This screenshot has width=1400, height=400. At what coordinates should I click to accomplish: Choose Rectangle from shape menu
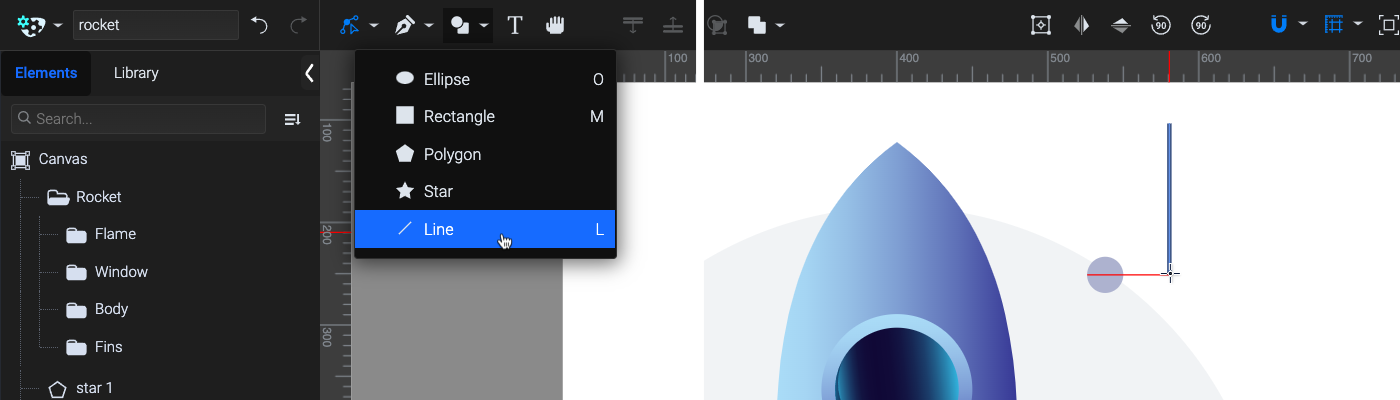pyautogui.click(x=485, y=116)
